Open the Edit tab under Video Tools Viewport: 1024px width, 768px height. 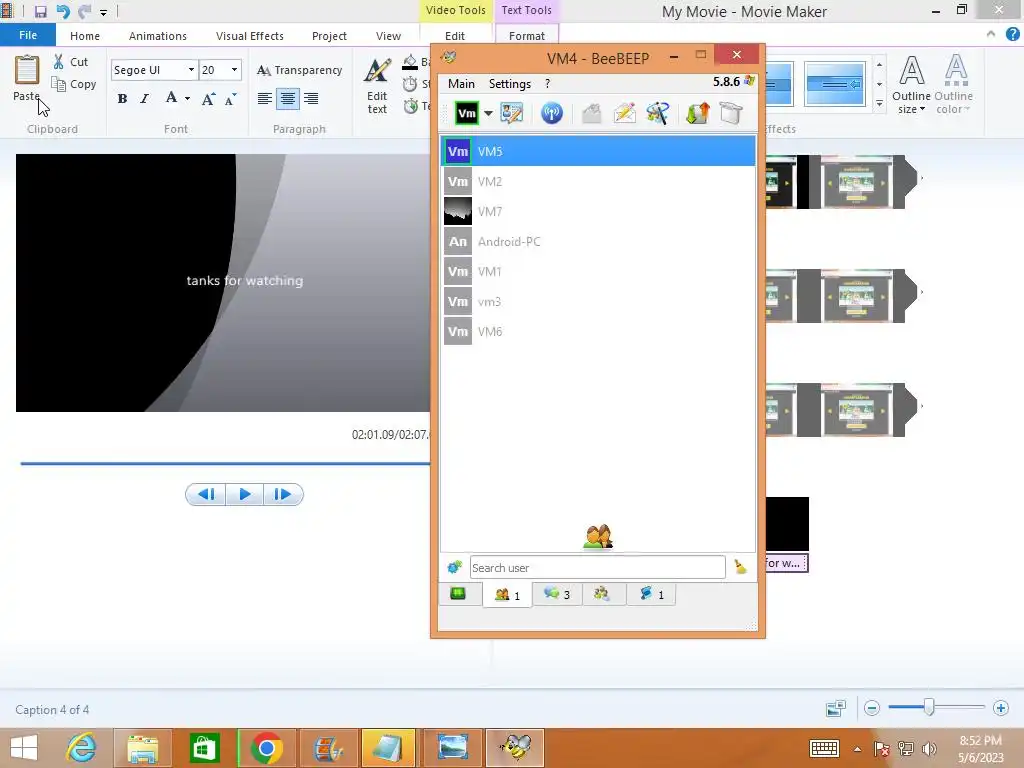click(455, 36)
